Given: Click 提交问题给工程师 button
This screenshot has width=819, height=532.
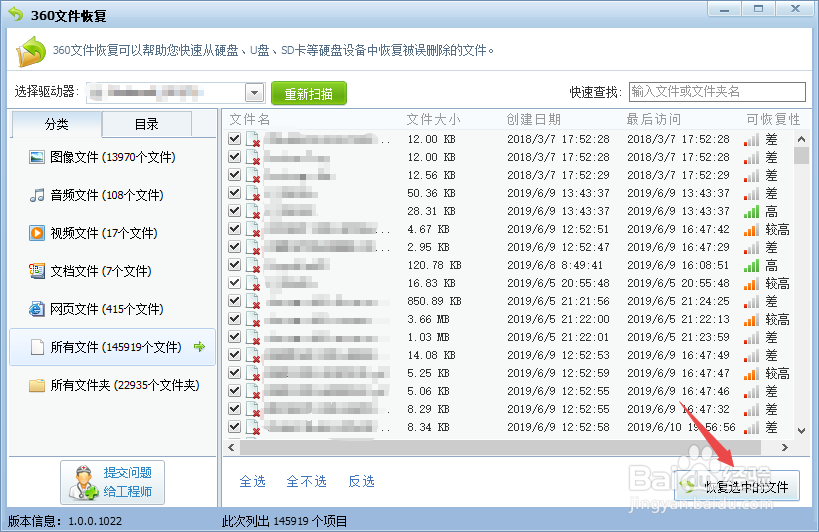Looking at the screenshot, I should pos(112,482).
